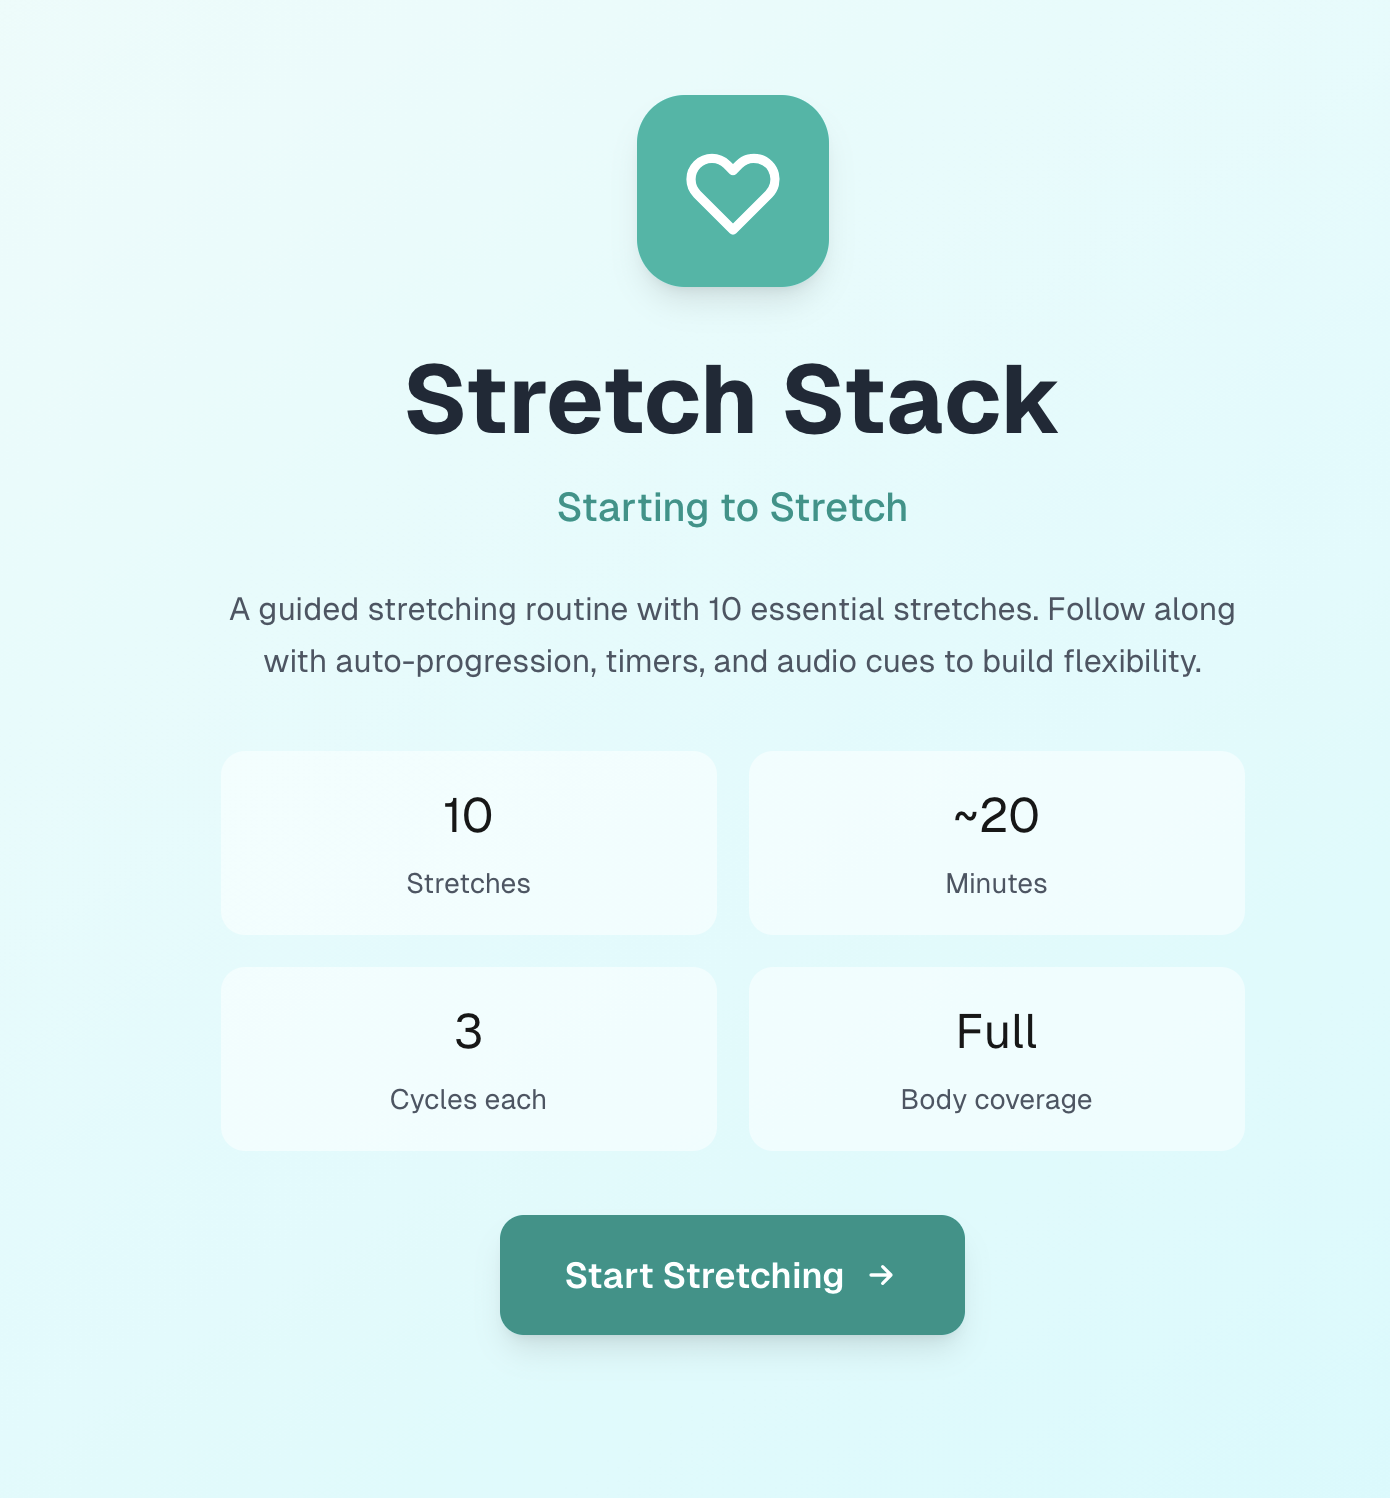Select the Starting to Stretch link

pyautogui.click(x=732, y=508)
